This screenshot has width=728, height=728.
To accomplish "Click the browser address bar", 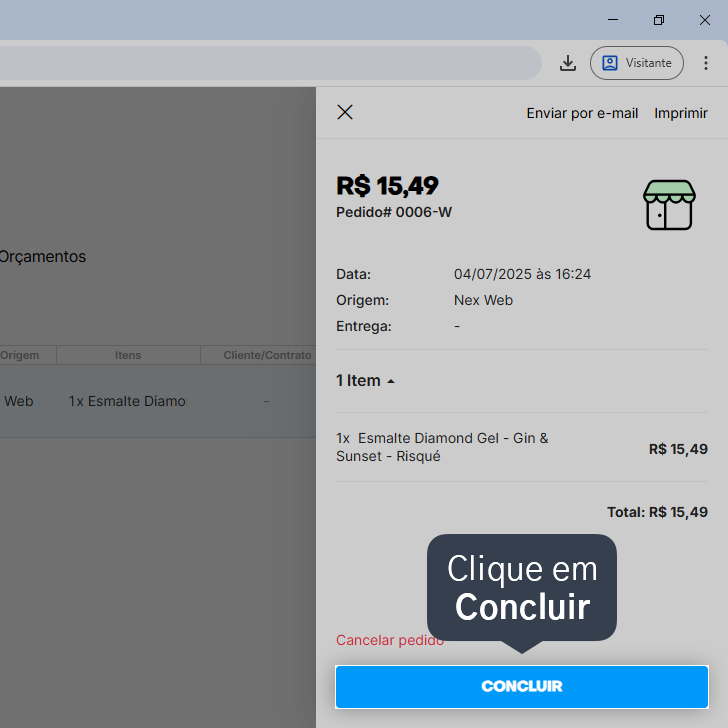I will point(269,63).
